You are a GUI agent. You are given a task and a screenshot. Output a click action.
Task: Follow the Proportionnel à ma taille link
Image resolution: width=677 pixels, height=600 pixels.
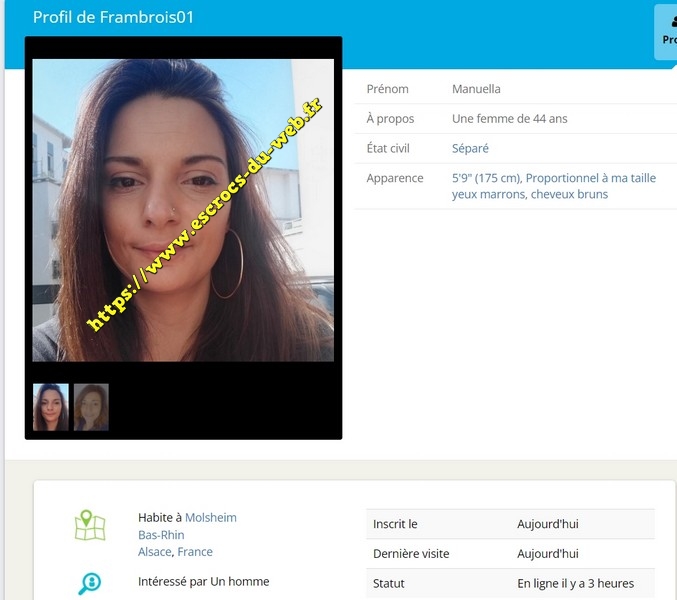click(x=591, y=178)
